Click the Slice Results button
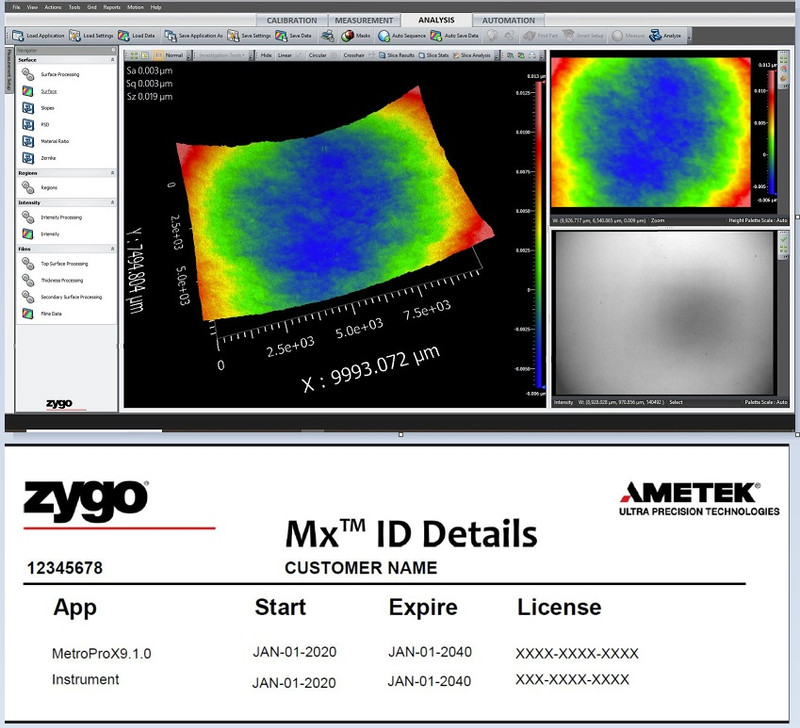This screenshot has width=800, height=728. 397,55
